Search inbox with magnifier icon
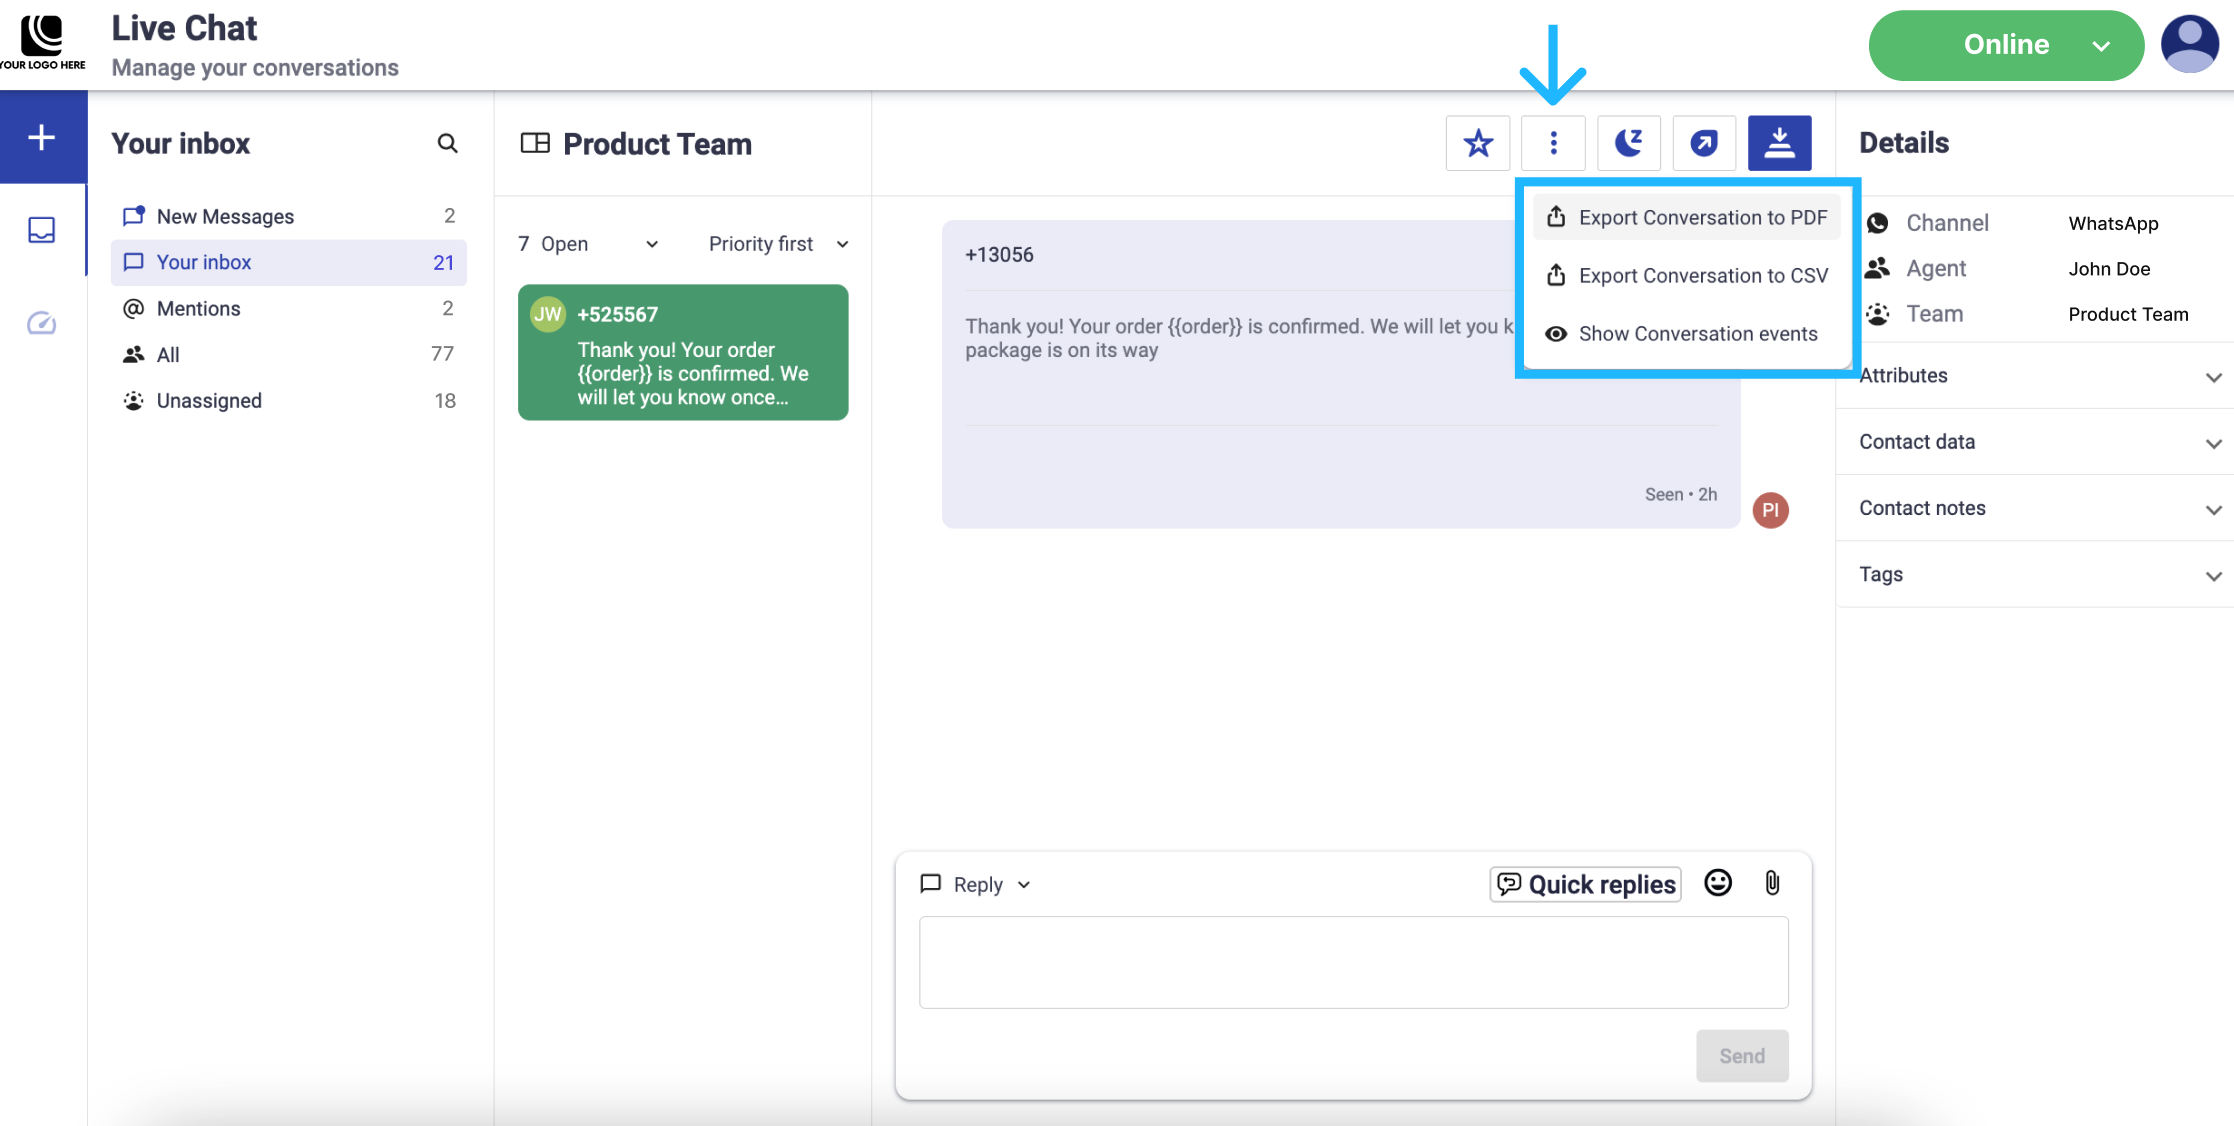 click(x=447, y=143)
